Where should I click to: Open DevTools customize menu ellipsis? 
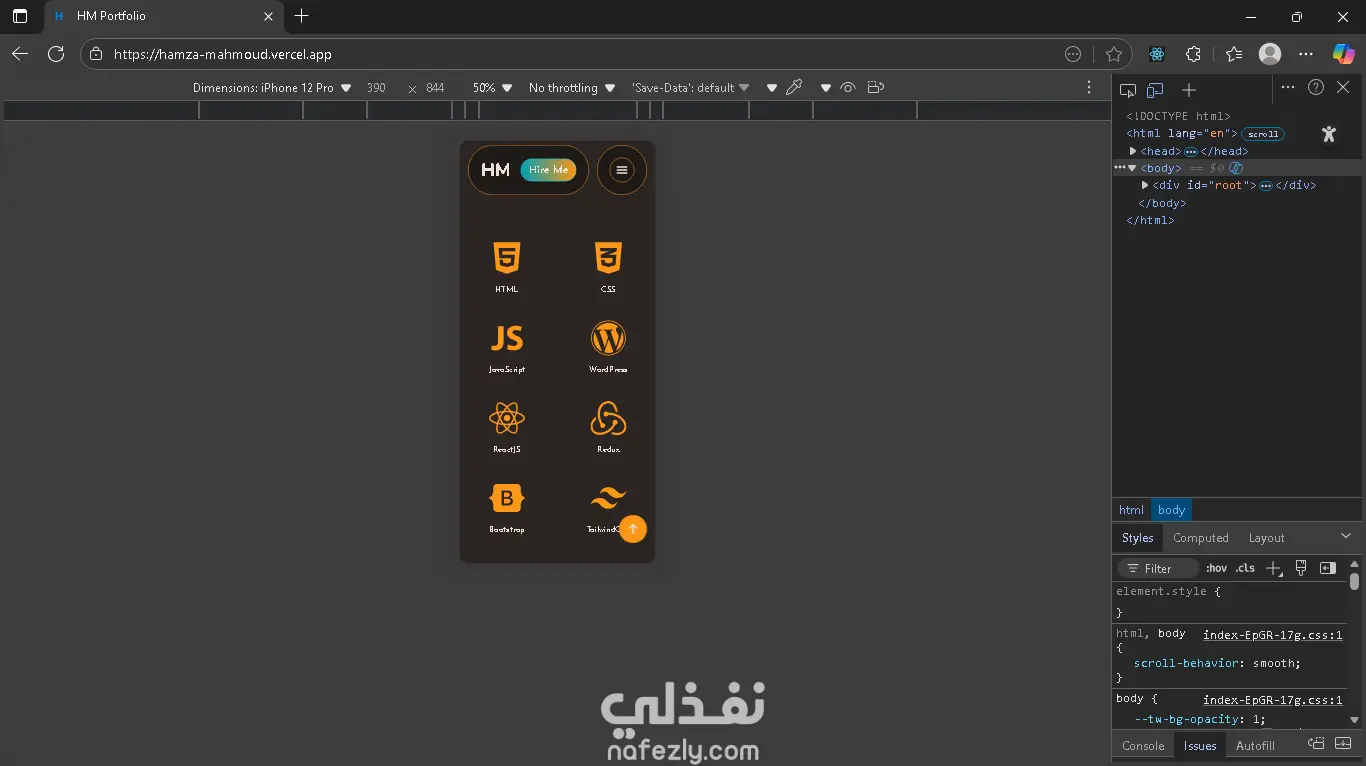tap(1288, 88)
